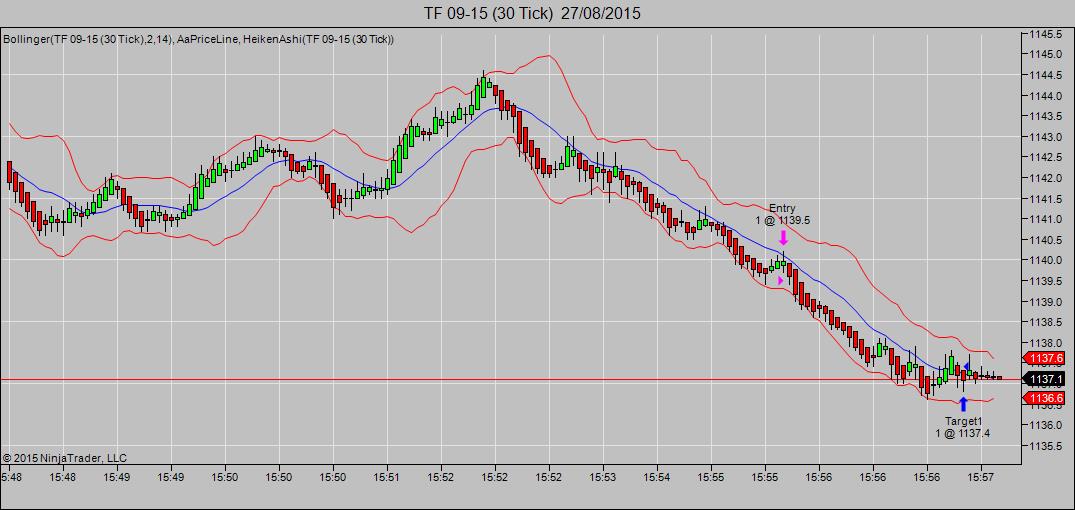1075x510 pixels.
Task: Select the red 1137.6 upper band price marker
Action: (x=1043, y=358)
